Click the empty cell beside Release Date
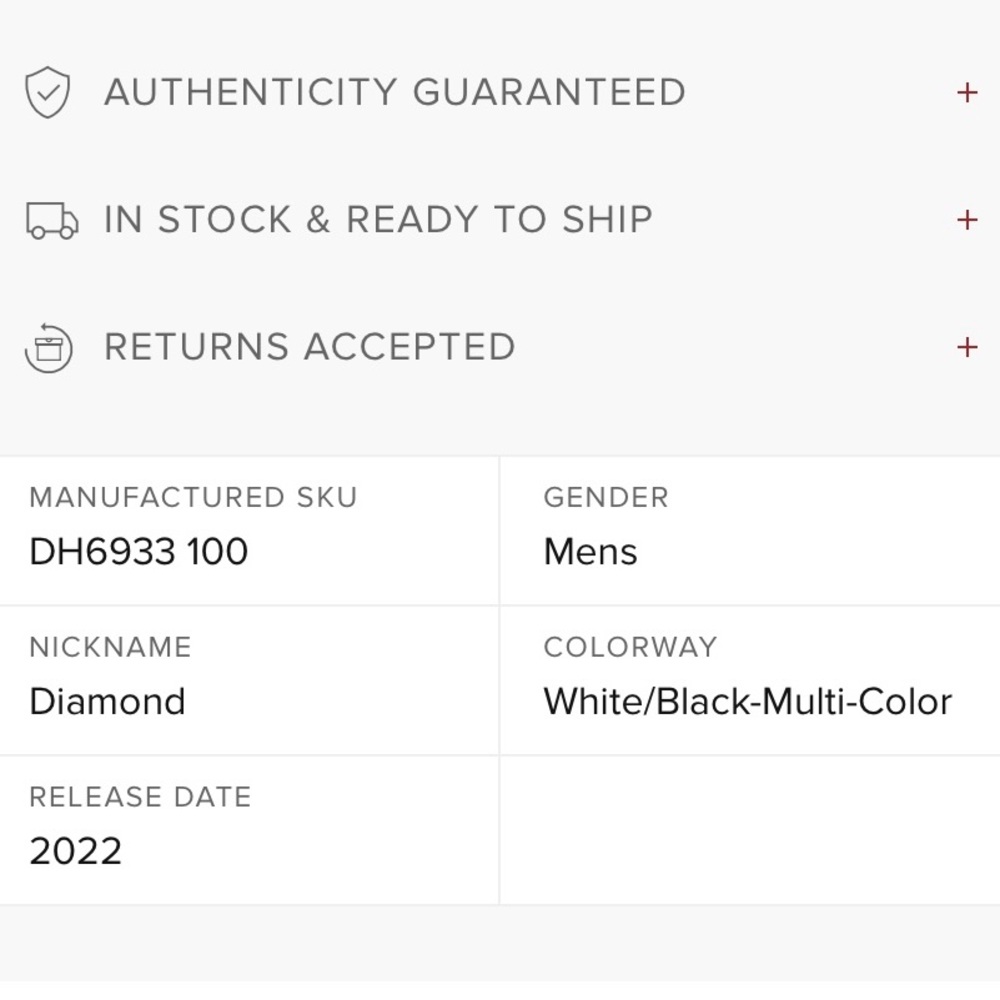Screen dimensions: 1000x1000 pyautogui.click(x=750, y=830)
